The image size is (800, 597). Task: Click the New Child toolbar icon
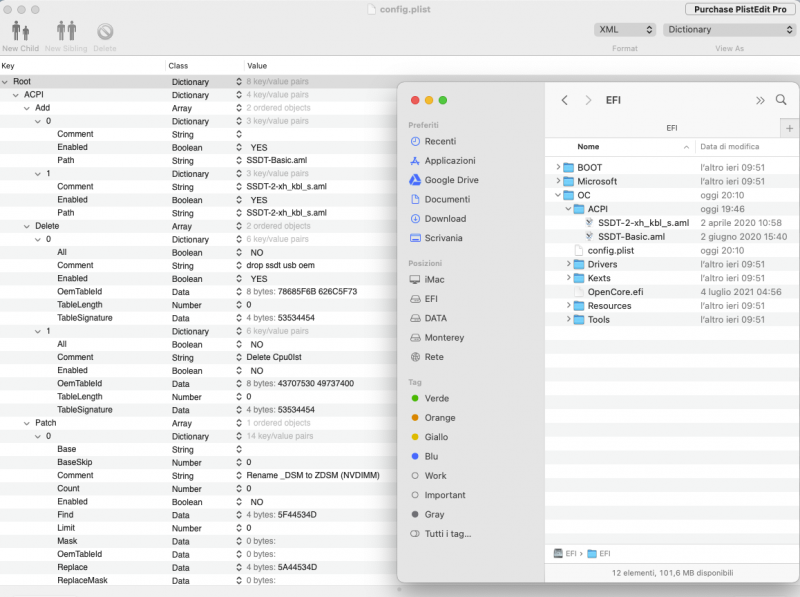tap(20, 33)
